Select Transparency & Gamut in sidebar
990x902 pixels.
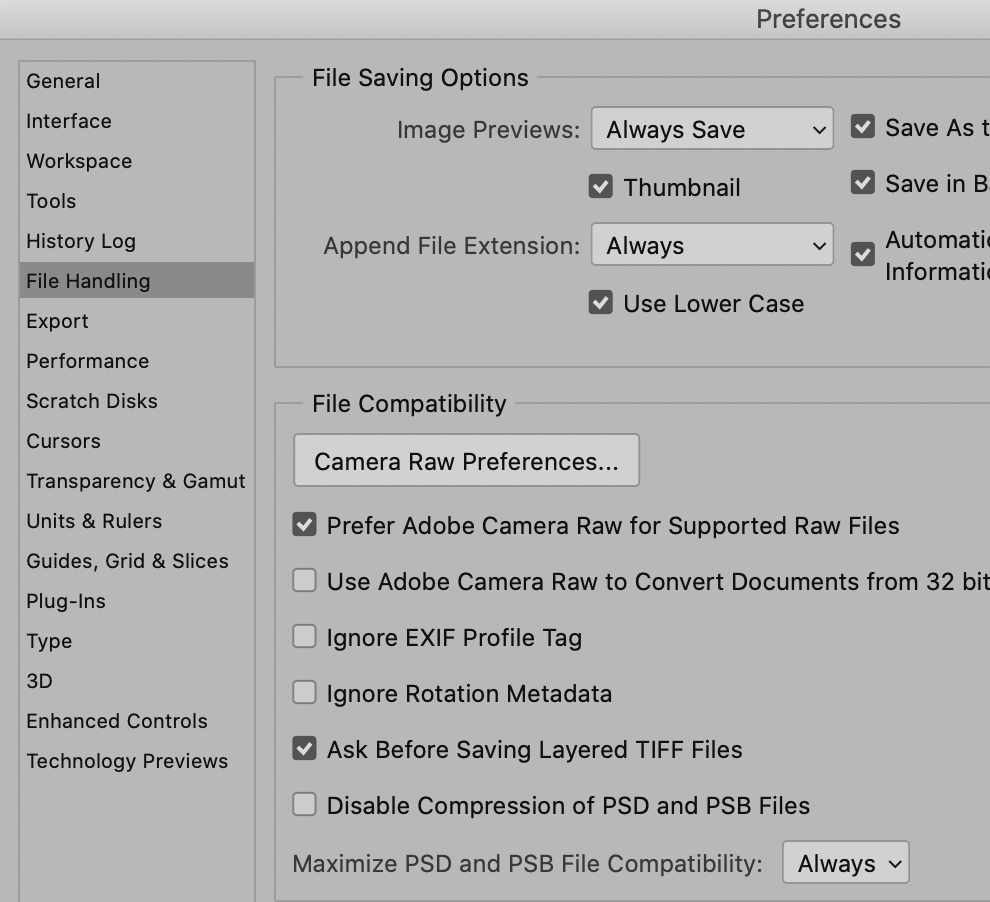point(136,481)
